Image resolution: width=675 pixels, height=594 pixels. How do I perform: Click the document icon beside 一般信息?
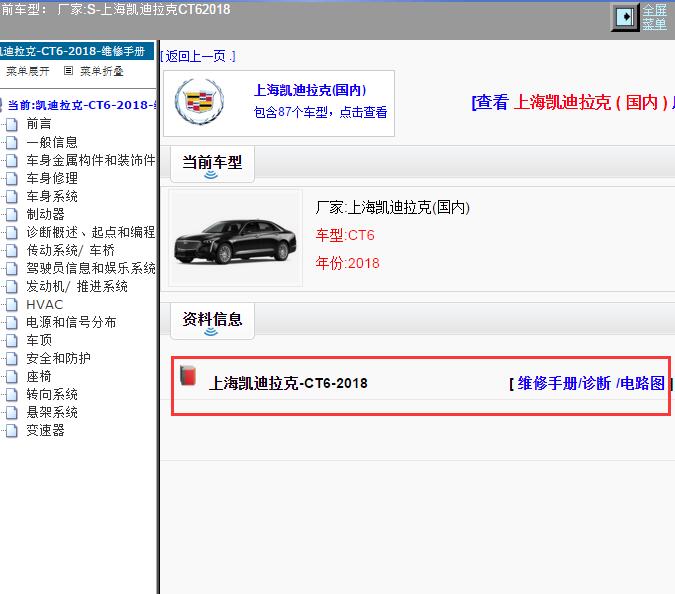(x=12, y=142)
